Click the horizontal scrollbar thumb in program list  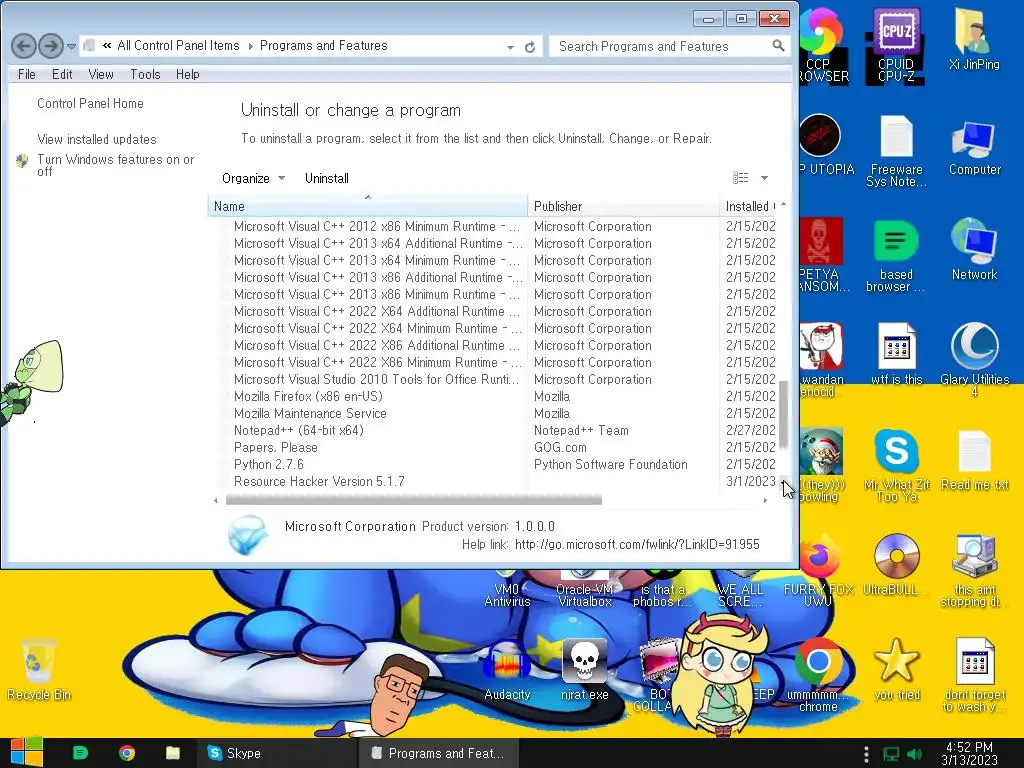pos(413,500)
